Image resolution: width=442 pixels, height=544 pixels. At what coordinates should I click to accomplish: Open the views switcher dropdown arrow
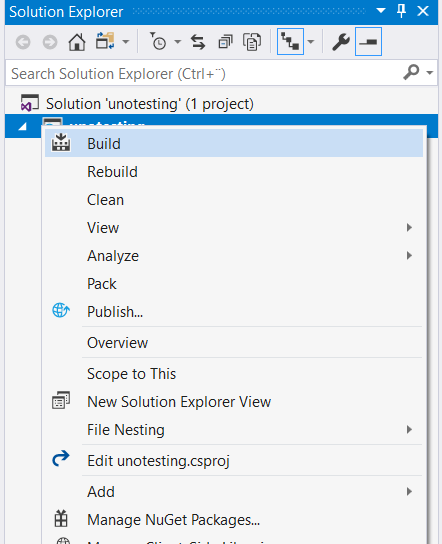point(126,42)
